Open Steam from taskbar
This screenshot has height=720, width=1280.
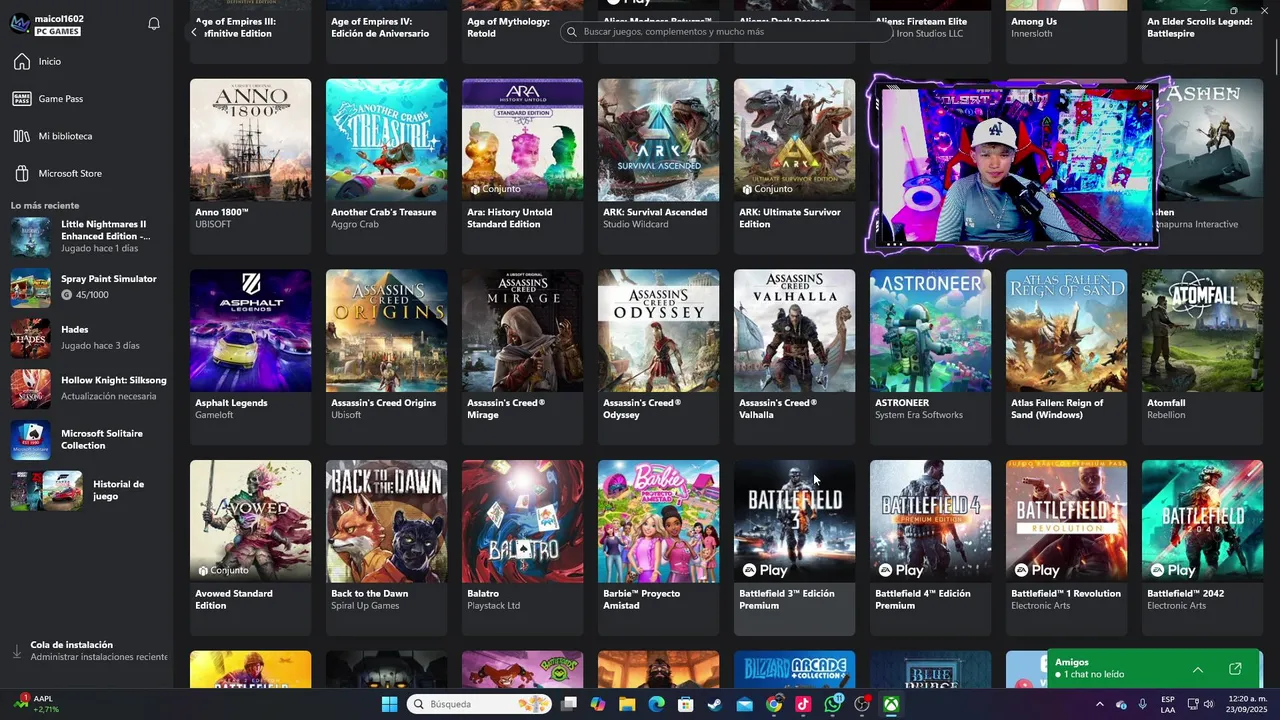point(715,704)
